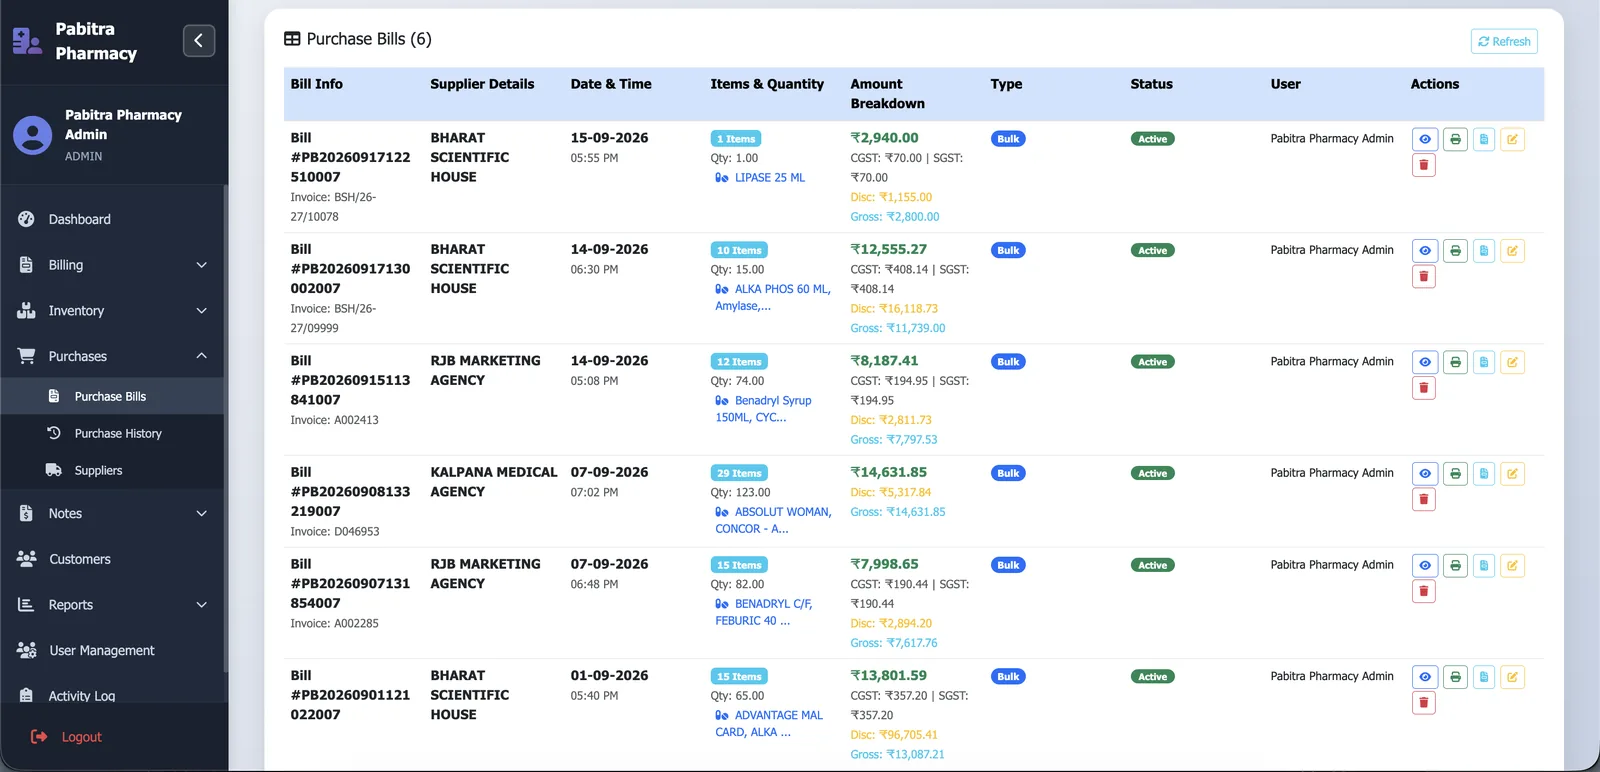The width and height of the screenshot is (1600, 772).
Task: Expand the Notes submenu
Action: pos(113,513)
